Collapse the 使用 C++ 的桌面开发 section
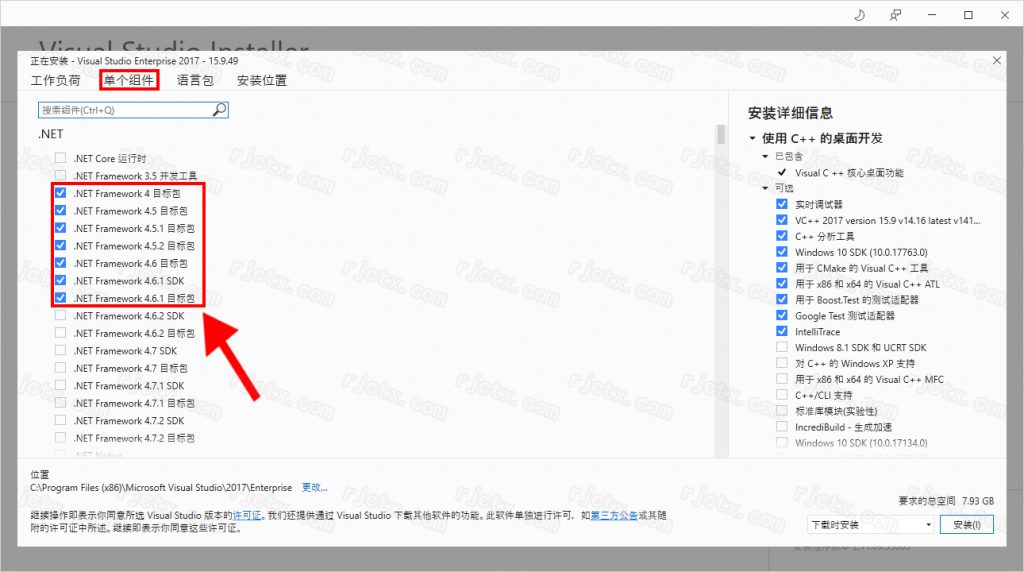Viewport: 1024px width, 572px height. [x=752, y=138]
